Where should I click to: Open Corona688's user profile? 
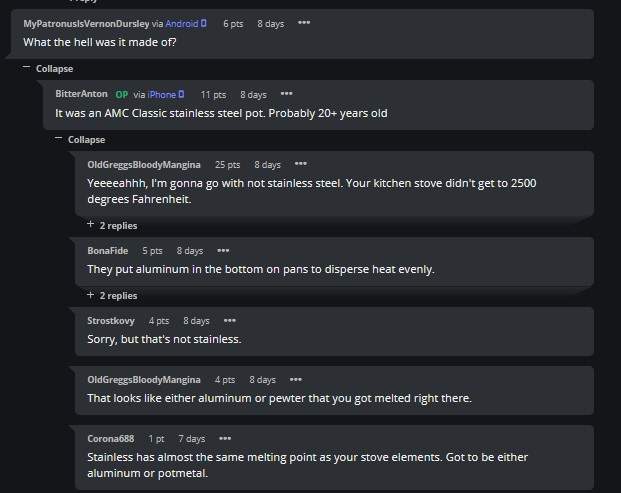pos(110,438)
